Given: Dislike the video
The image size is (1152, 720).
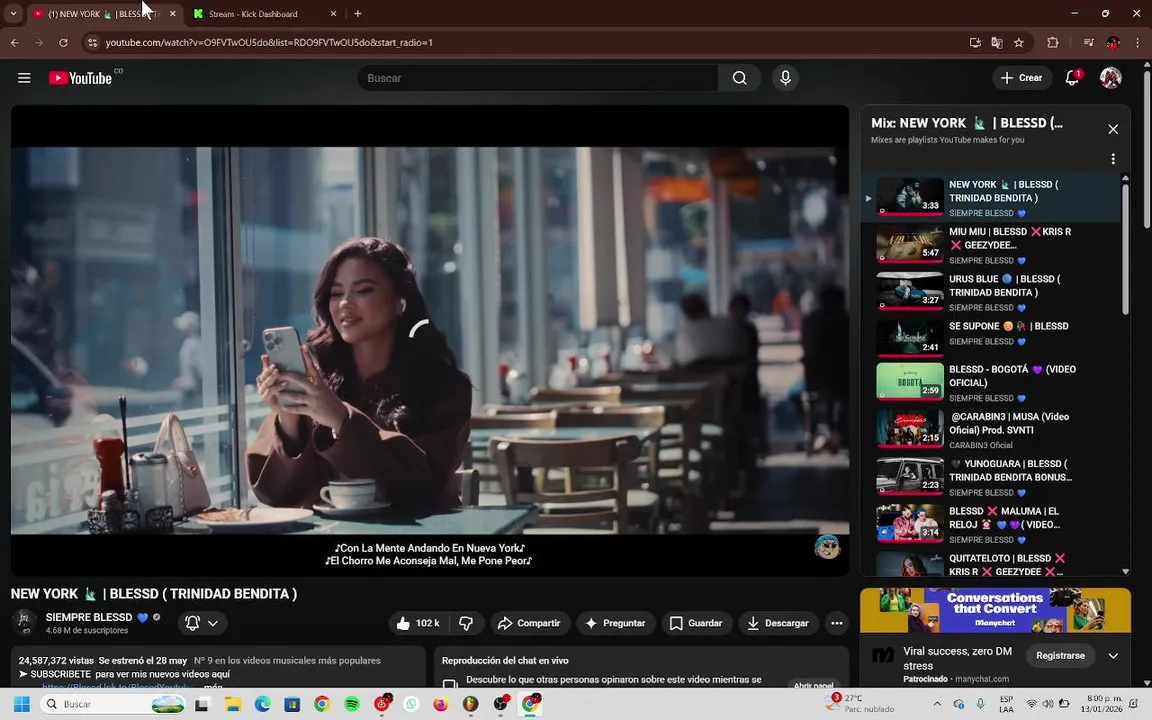Looking at the screenshot, I should pyautogui.click(x=466, y=623).
